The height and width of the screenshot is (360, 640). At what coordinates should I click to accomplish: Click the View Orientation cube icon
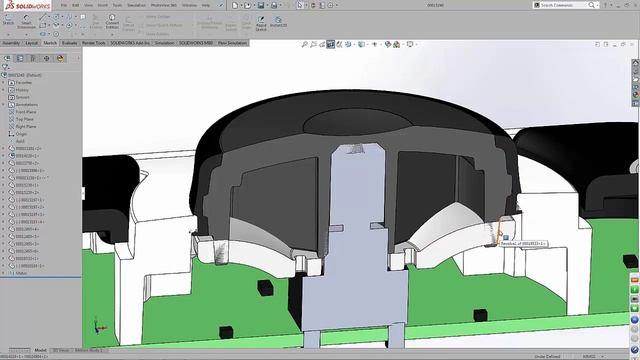coord(348,44)
